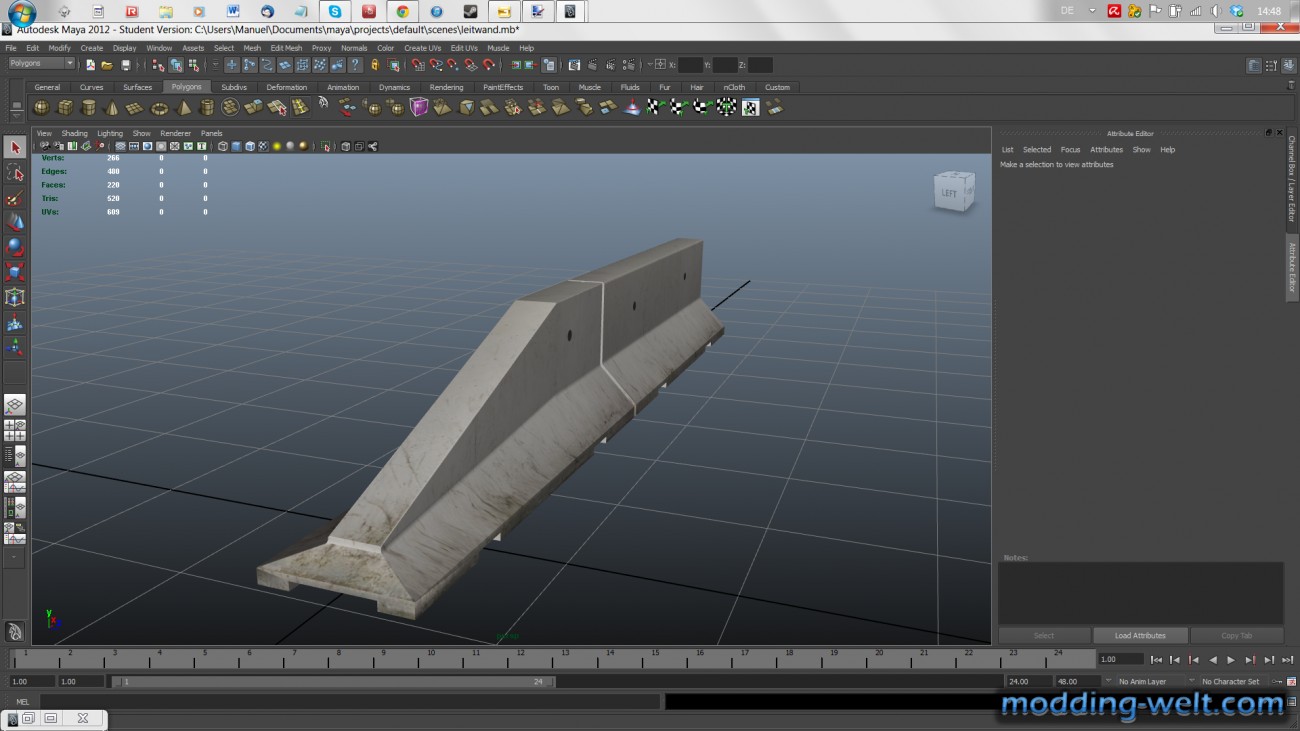Click the range slider bar
This screenshot has height=731, width=1300.
333,682
